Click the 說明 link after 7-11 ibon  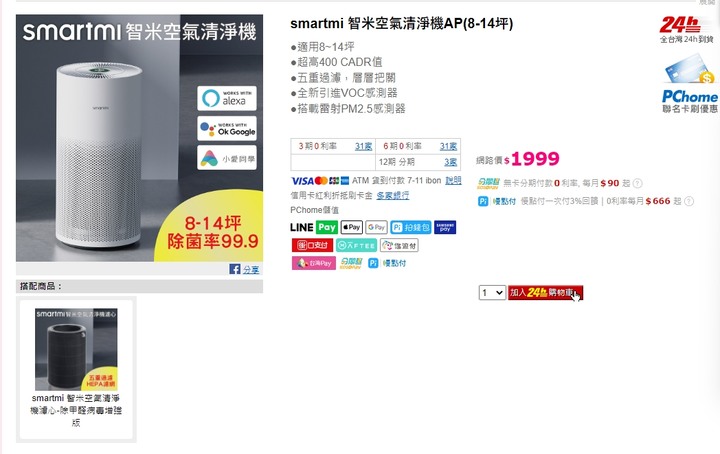(x=453, y=180)
